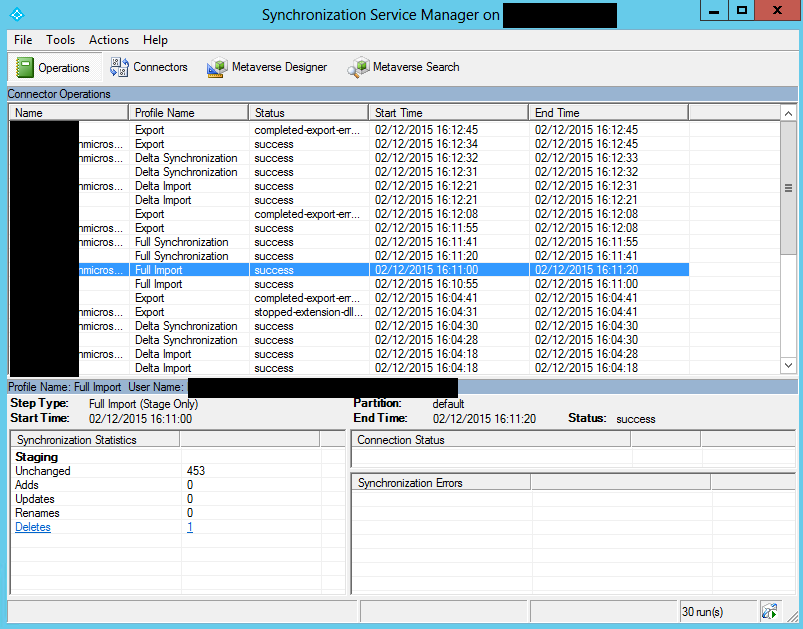
Task: Open the Connectors view icon
Action: click(x=119, y=67)
